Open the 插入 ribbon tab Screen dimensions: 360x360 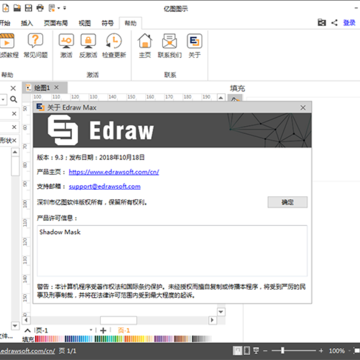[27, 23]
